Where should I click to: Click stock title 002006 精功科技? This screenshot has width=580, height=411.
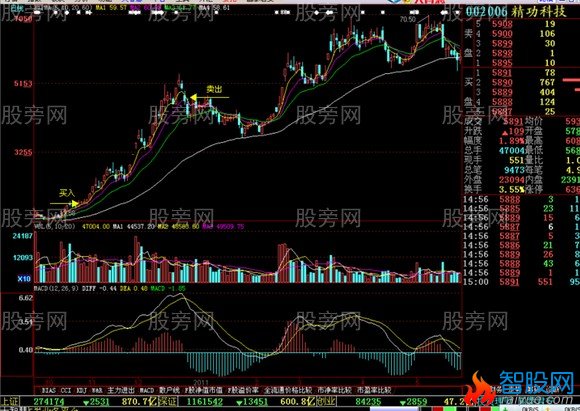click(x=516, y=12)
